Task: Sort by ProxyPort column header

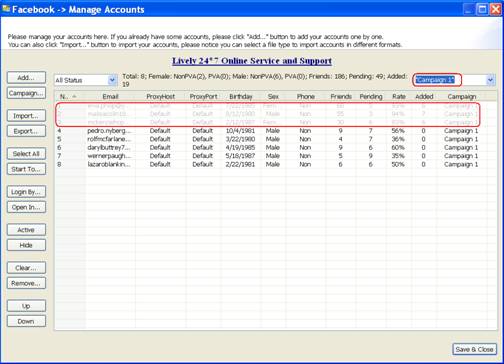Action: click(x=204, y=96)
